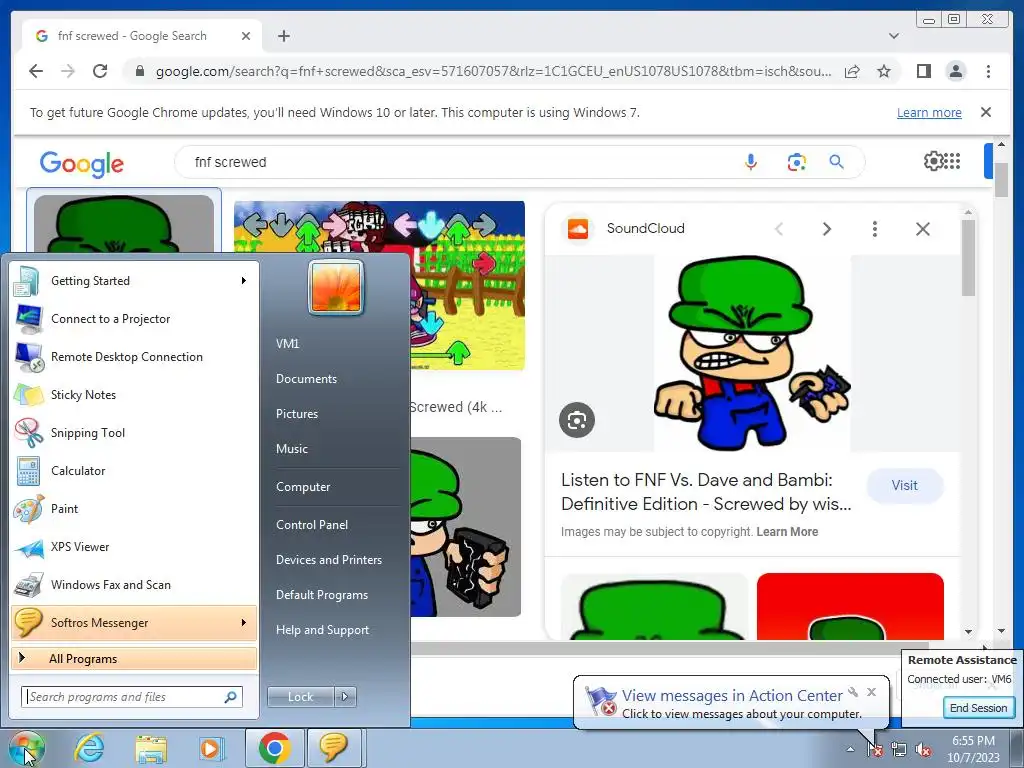Open Windows Media Player from taskbar
This screenshot has width=1024, height=768.
point(211,748)
